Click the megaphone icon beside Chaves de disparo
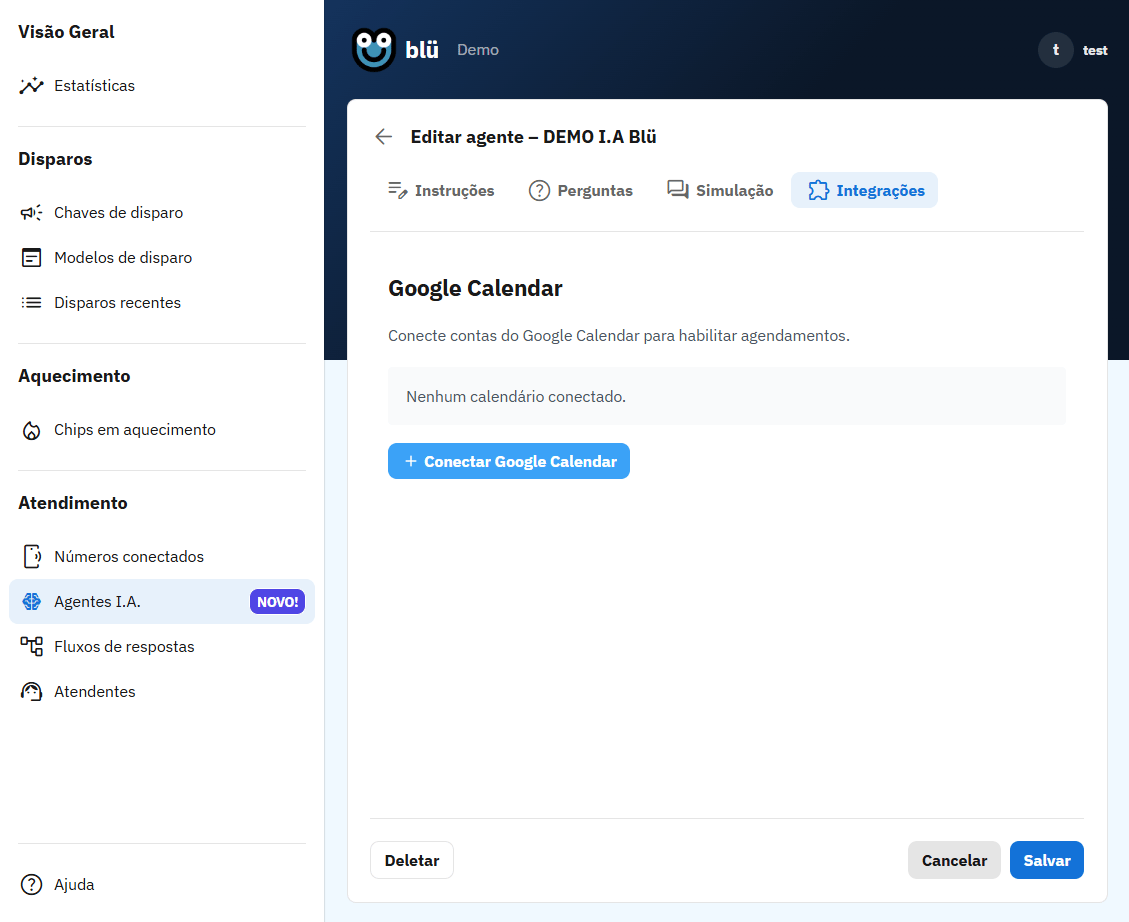The height and width of the screenshot is (922, 1129). coord(31,212)
